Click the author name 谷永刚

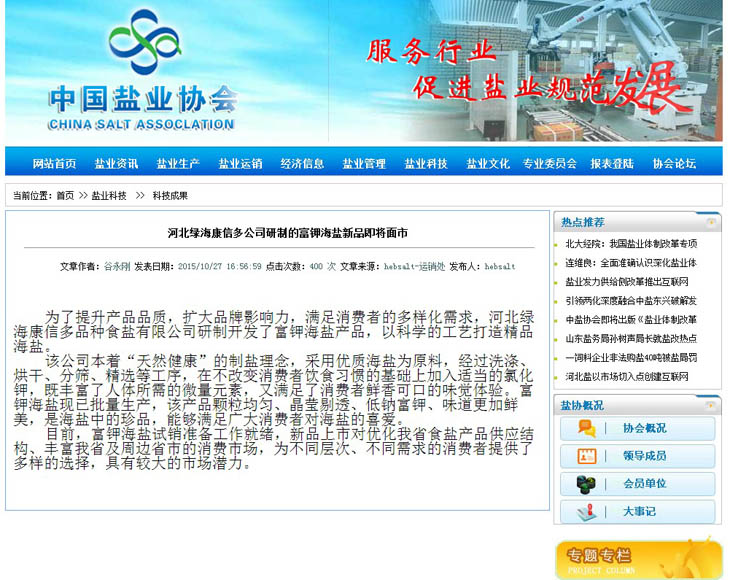pos(117,266)
